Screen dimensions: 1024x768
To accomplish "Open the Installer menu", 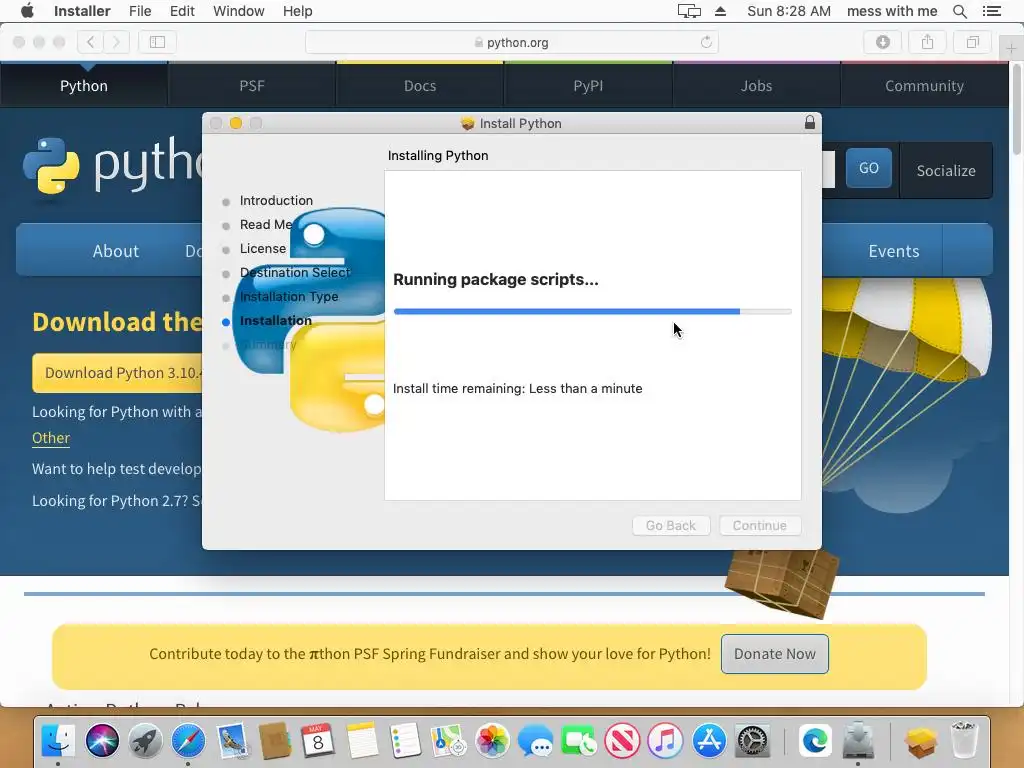I will 82,11.
